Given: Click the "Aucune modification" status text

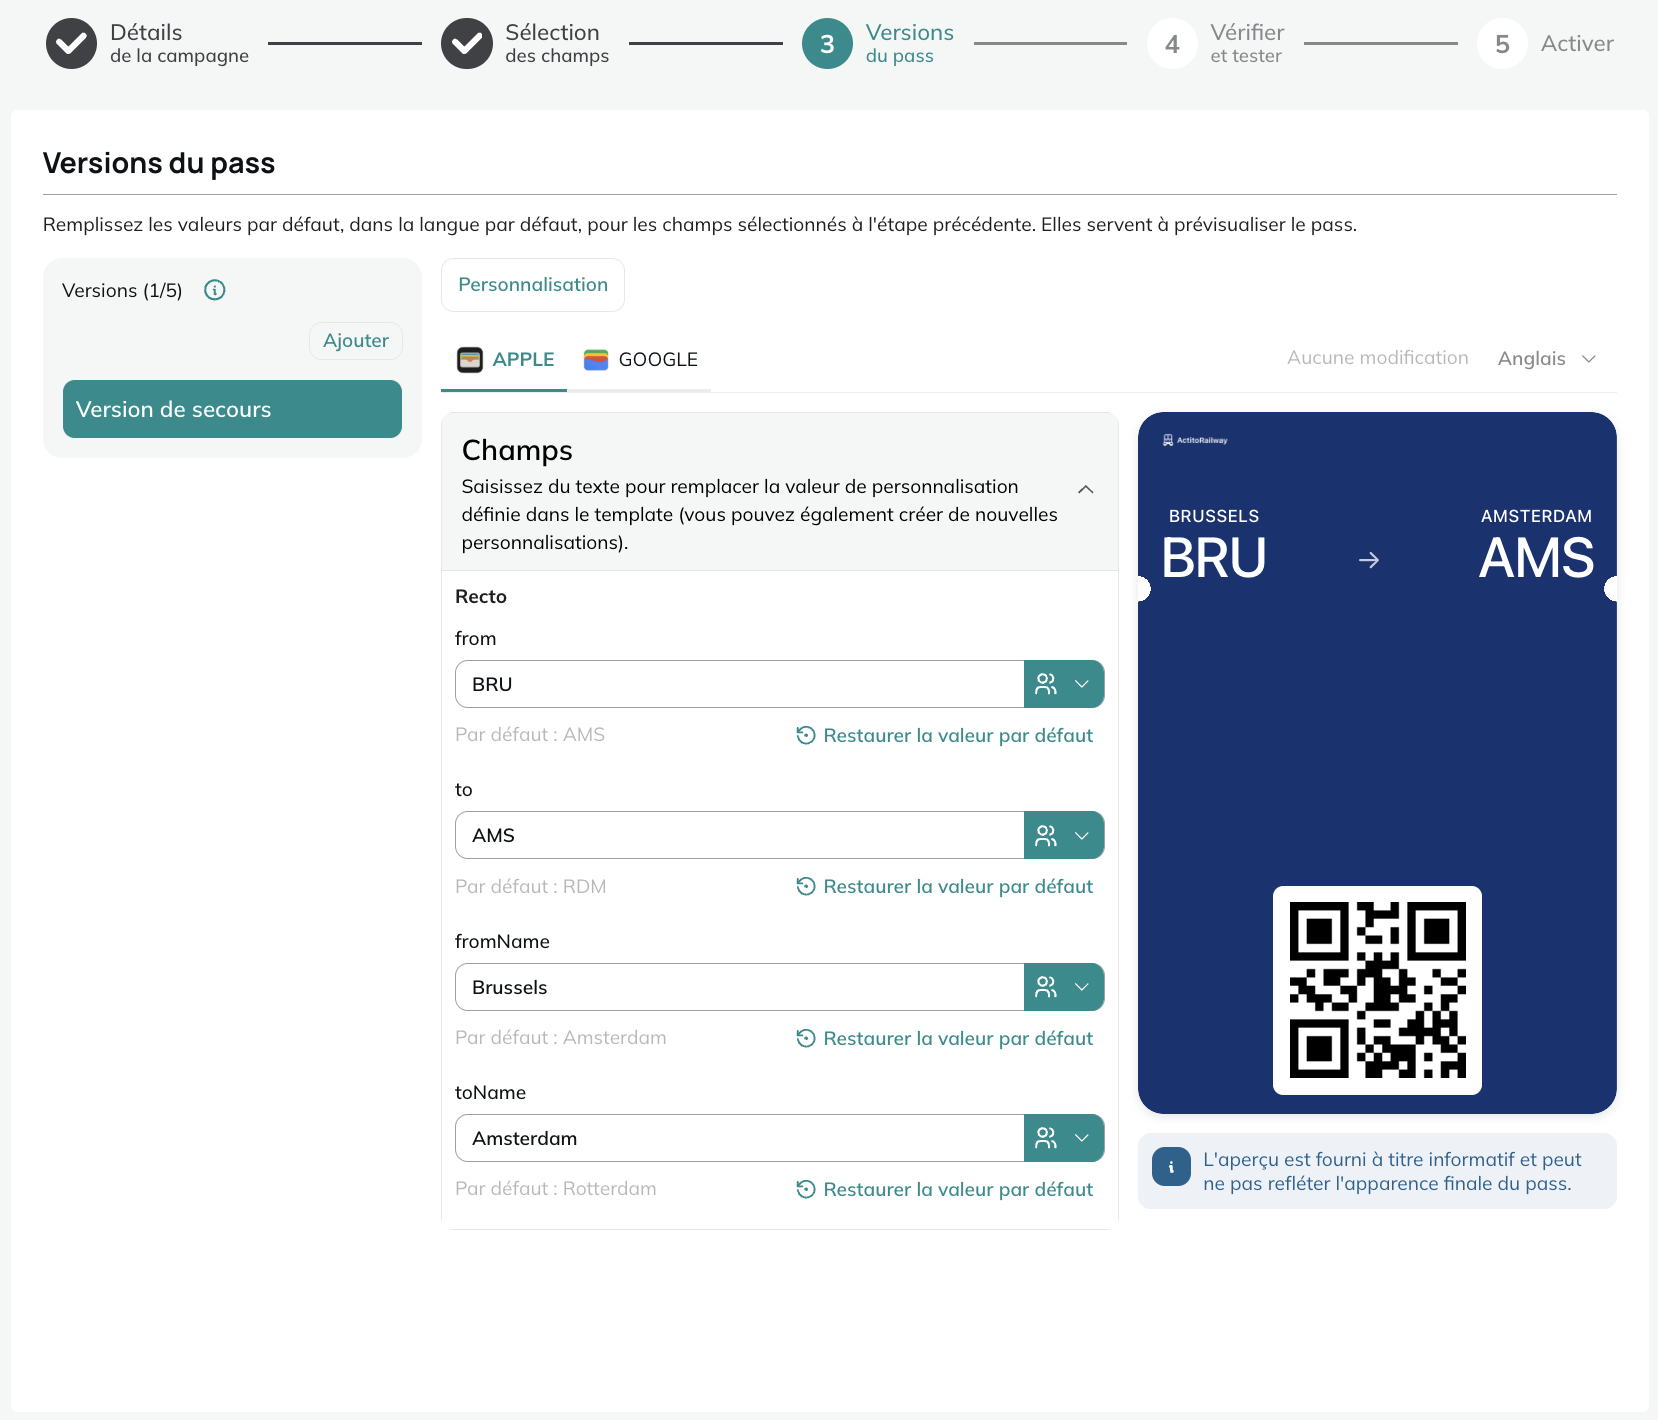Looking at the screenshot, I should pos(1378,358).
